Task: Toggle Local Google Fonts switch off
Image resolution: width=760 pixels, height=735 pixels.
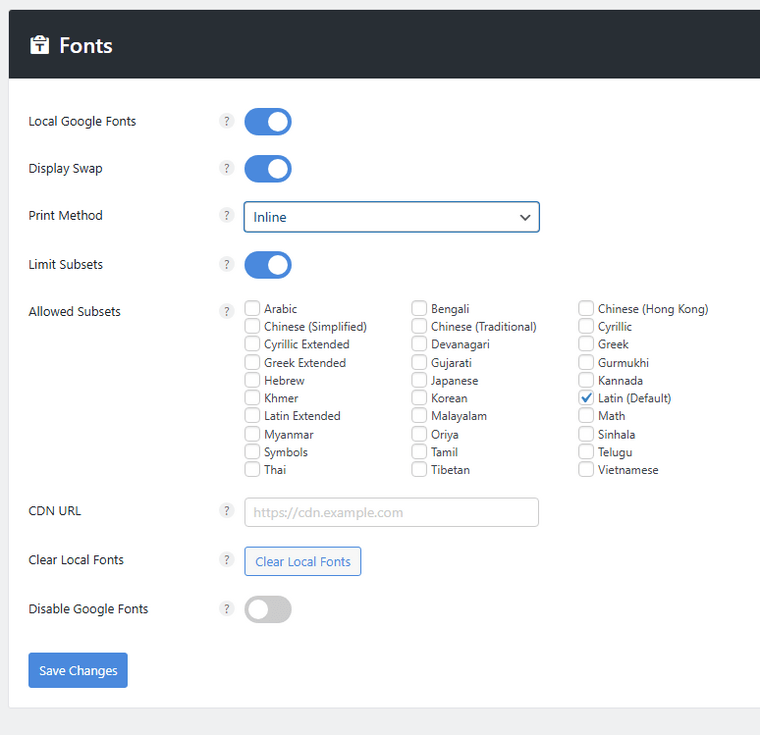Action: coord(268,122)
